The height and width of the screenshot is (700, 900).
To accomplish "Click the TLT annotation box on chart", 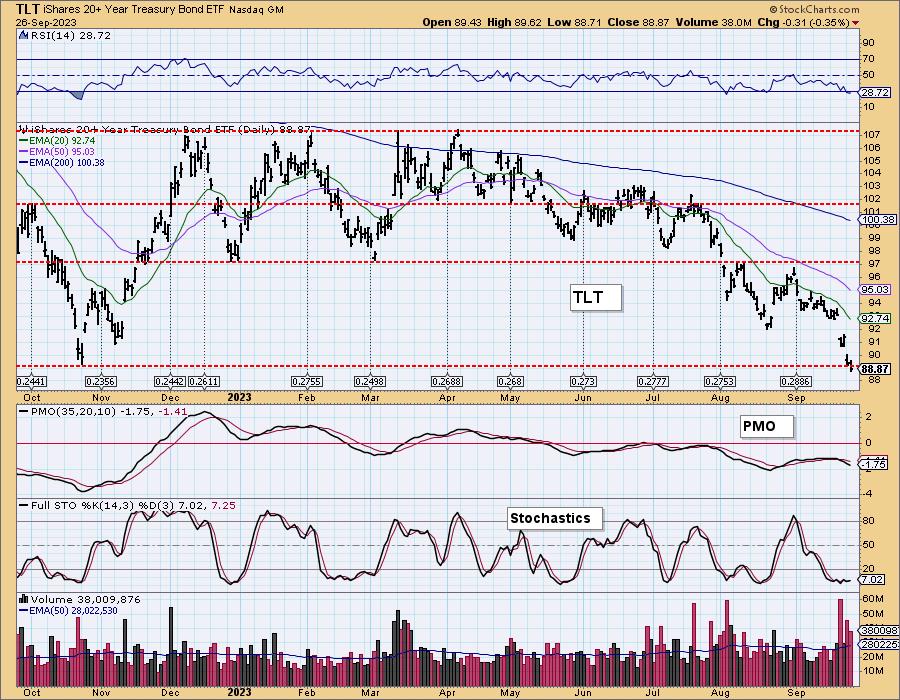I will tap(596, 297).
